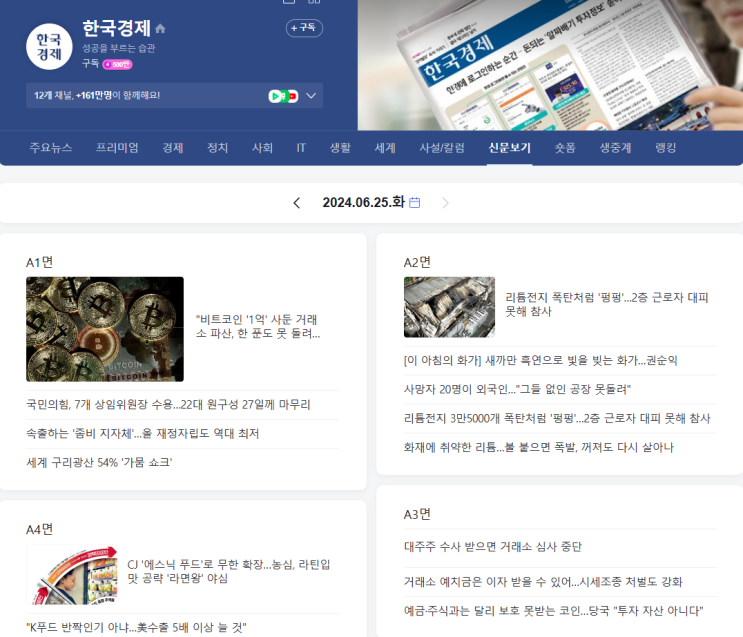Open the calendar date picker icon
743x637 pixels.
[x=415, y=203]
